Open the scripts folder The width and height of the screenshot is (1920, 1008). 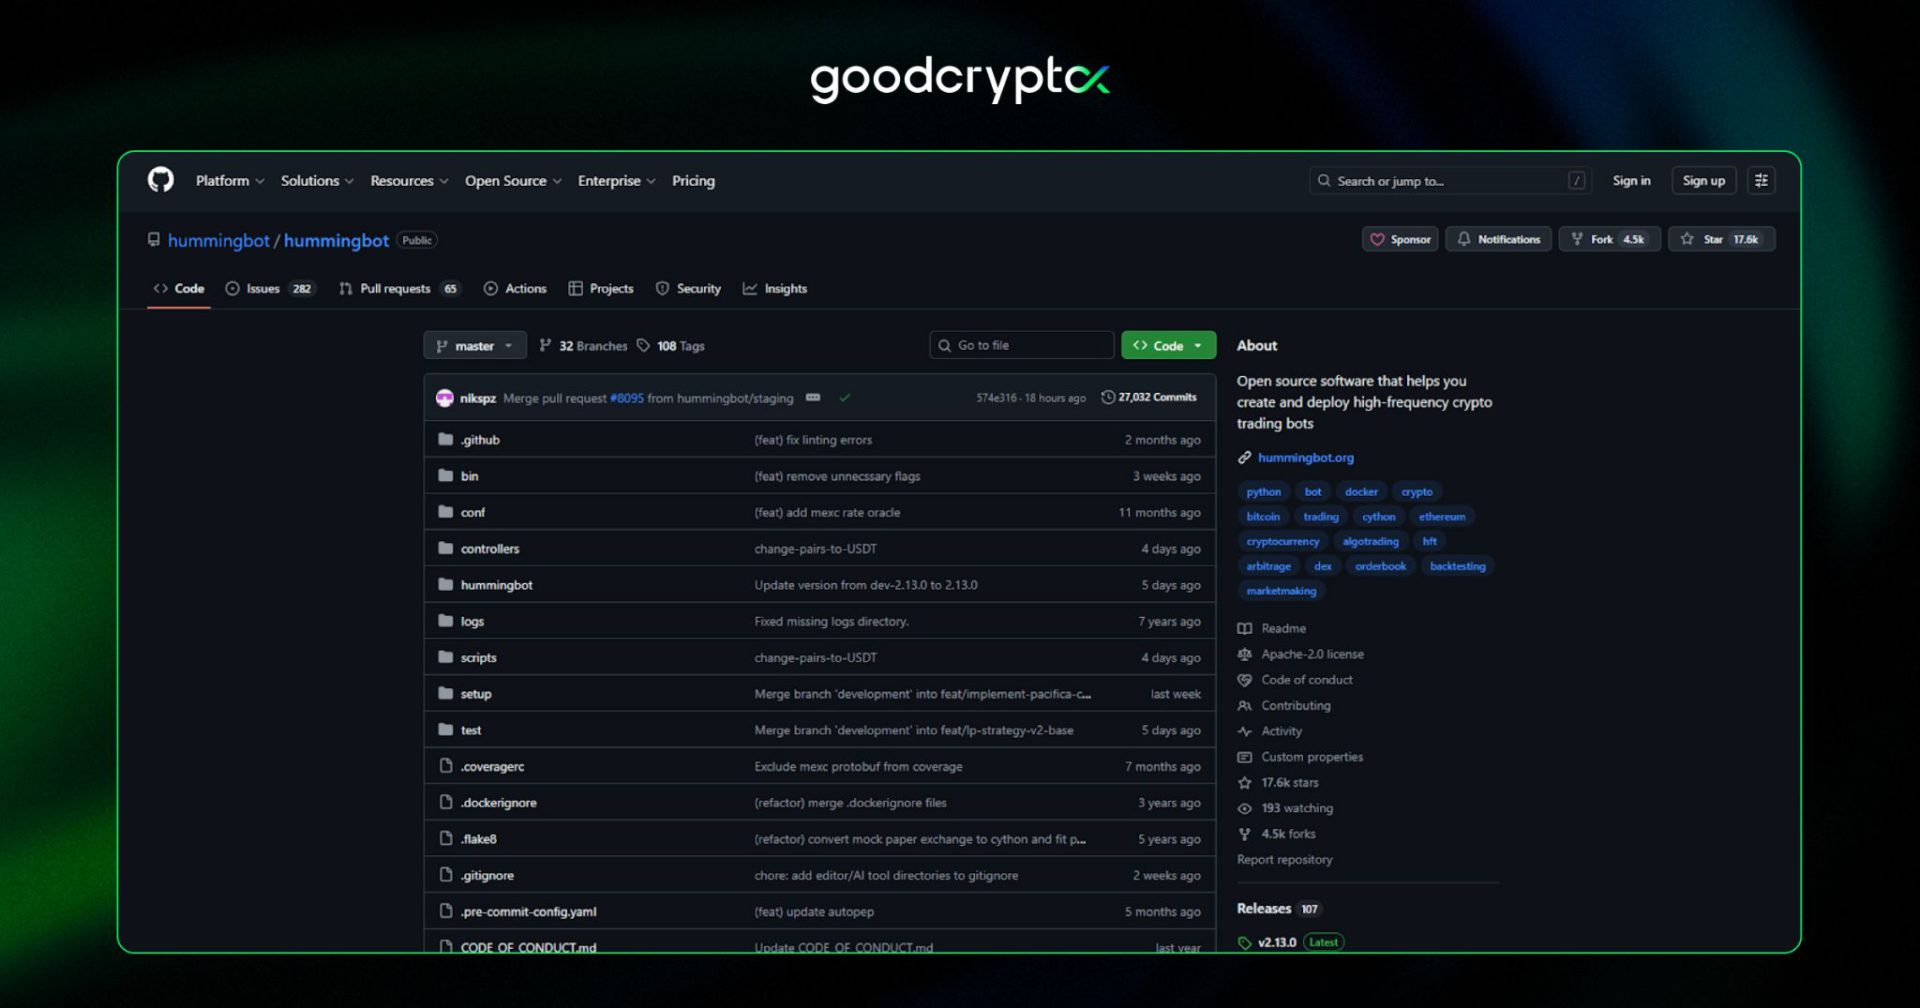pos(478,658)
